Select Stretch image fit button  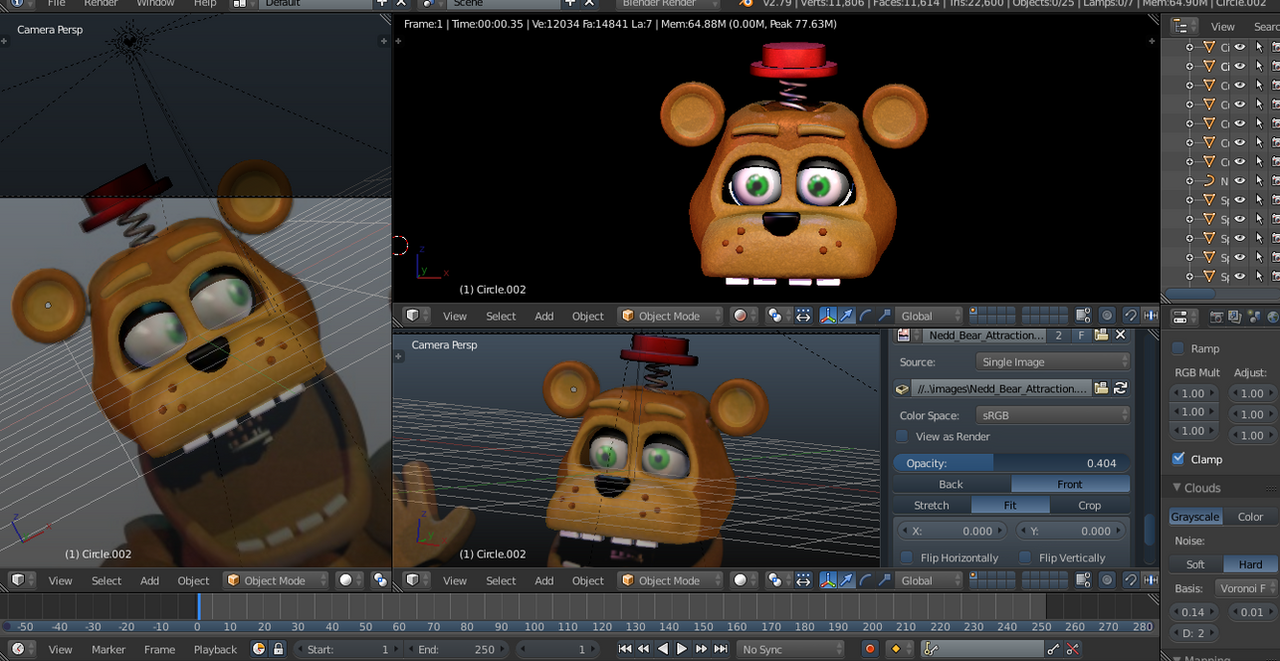[931, 505]
